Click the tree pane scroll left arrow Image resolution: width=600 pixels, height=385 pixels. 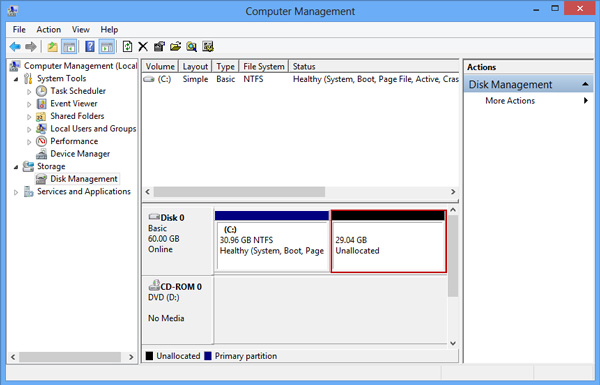(x=13, y=357)
